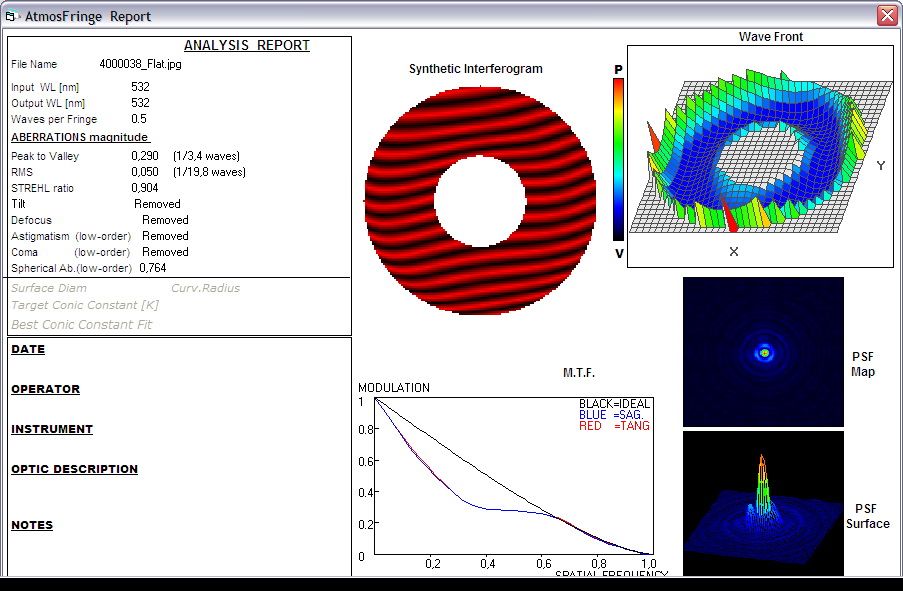This screenshot has height=591, width=903.
Task: Click the M.T.F. chart title
Action: 579,373
